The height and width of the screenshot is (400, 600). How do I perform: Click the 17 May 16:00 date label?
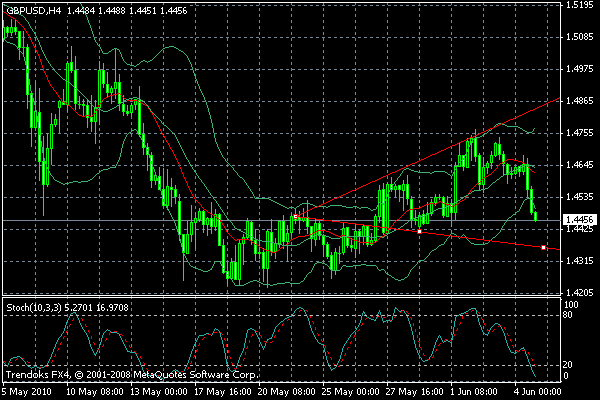tap(223, 392)
